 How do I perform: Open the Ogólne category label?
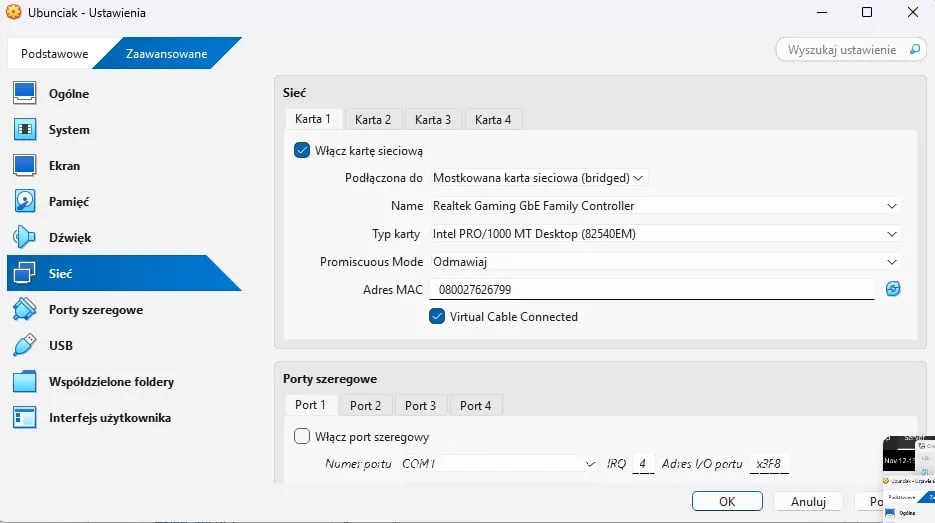[69, 94]
